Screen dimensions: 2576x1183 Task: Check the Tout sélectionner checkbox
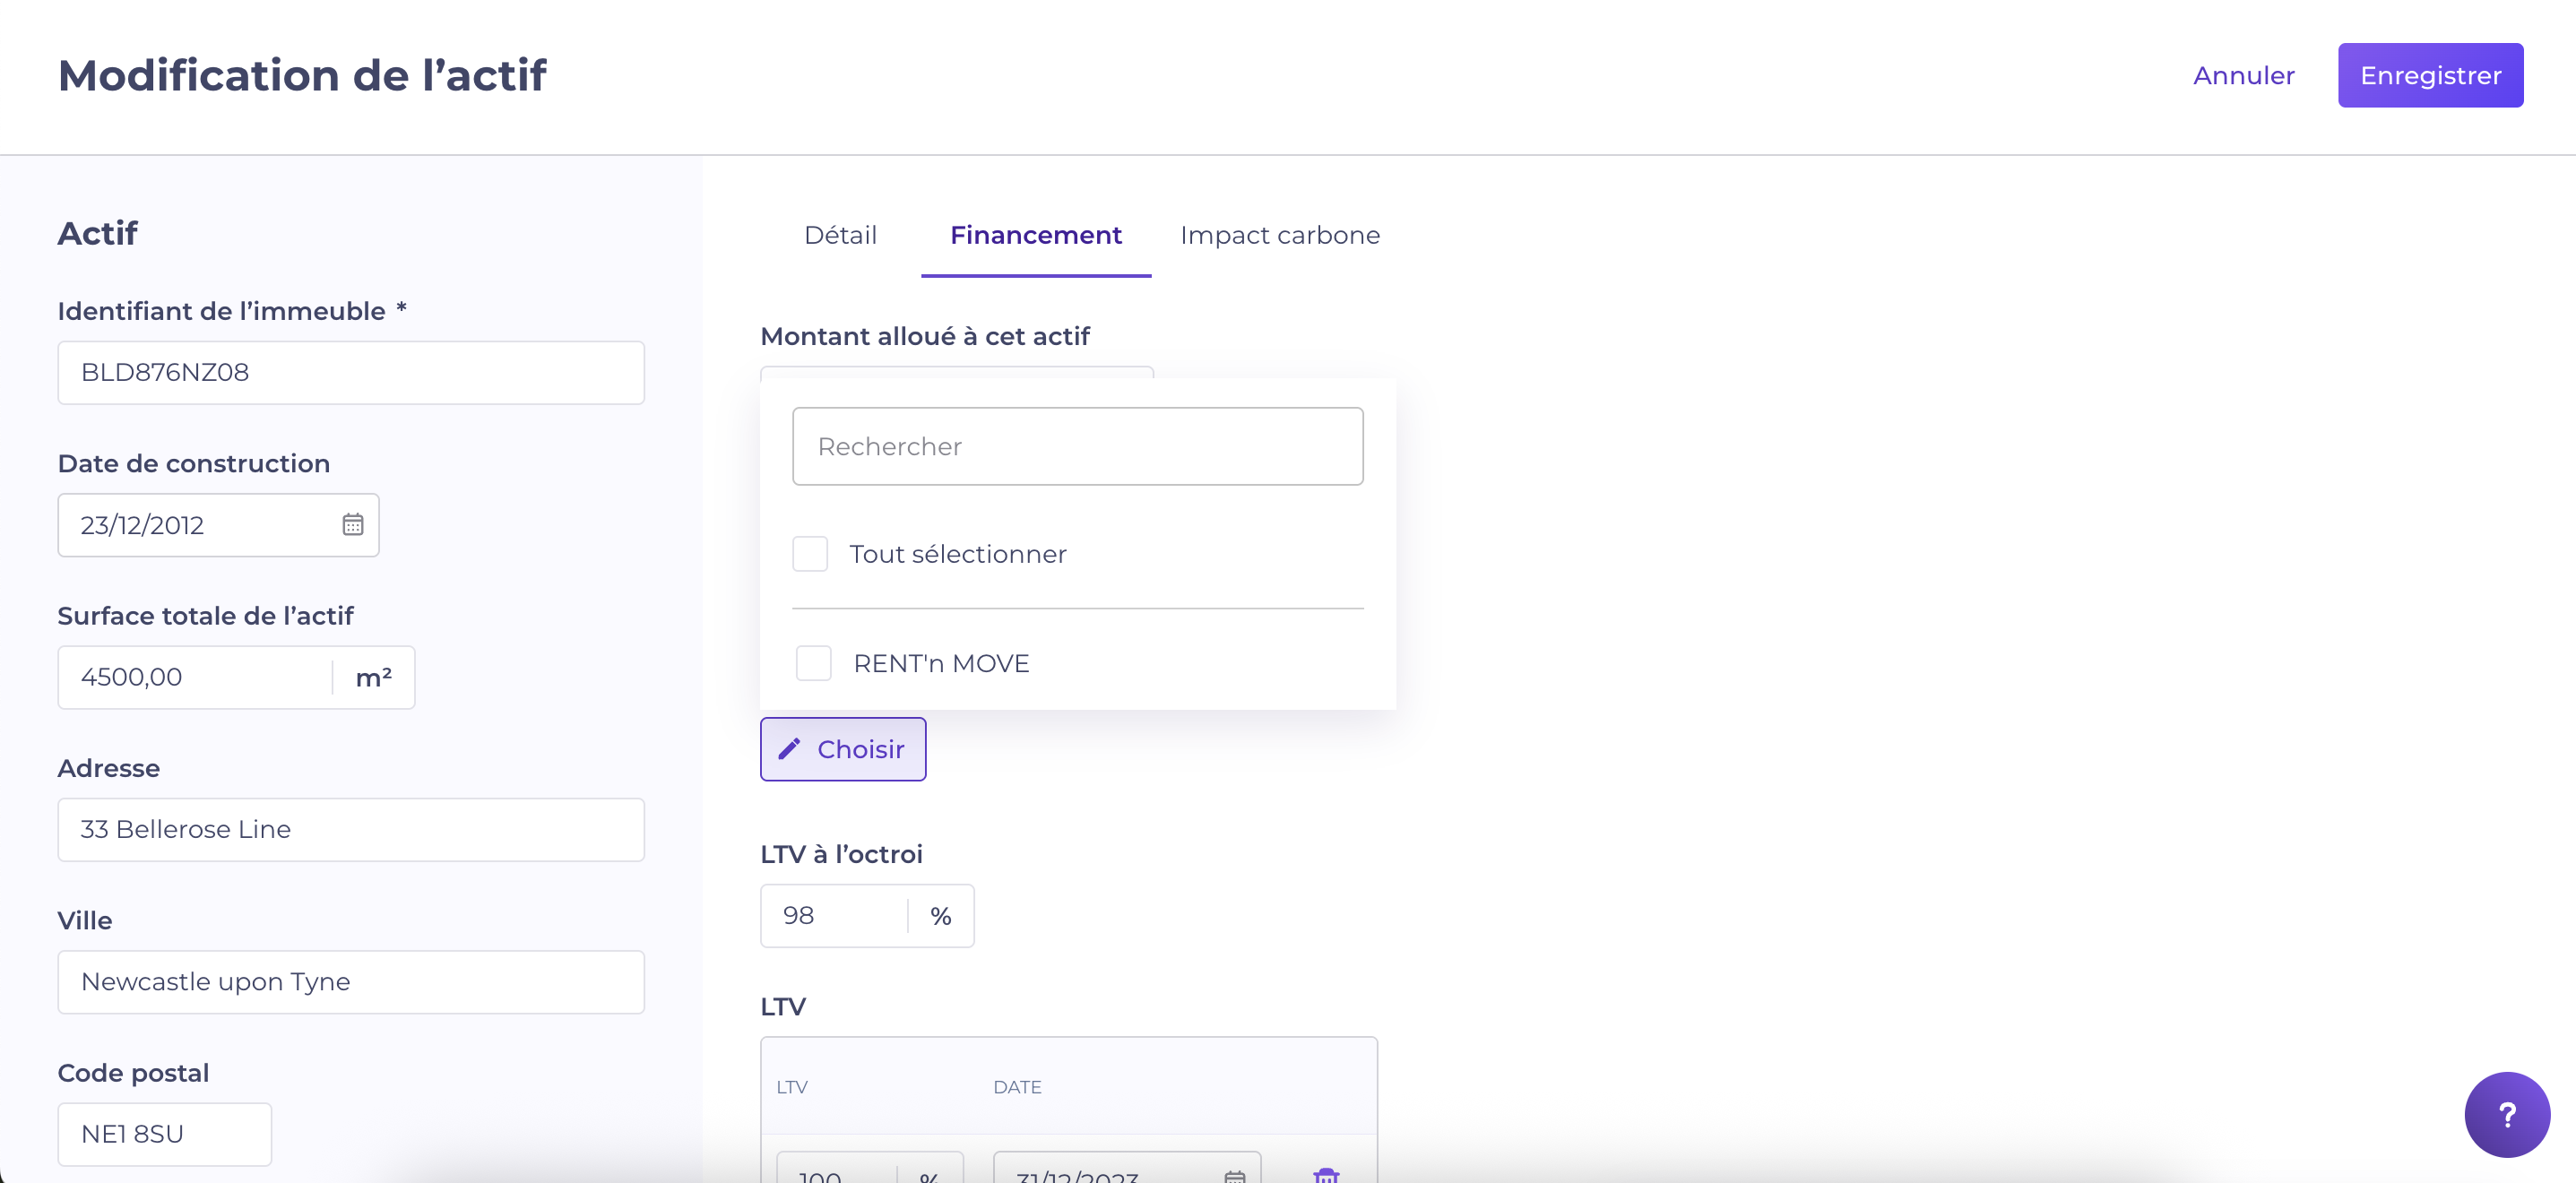click(x=809, y=554)
